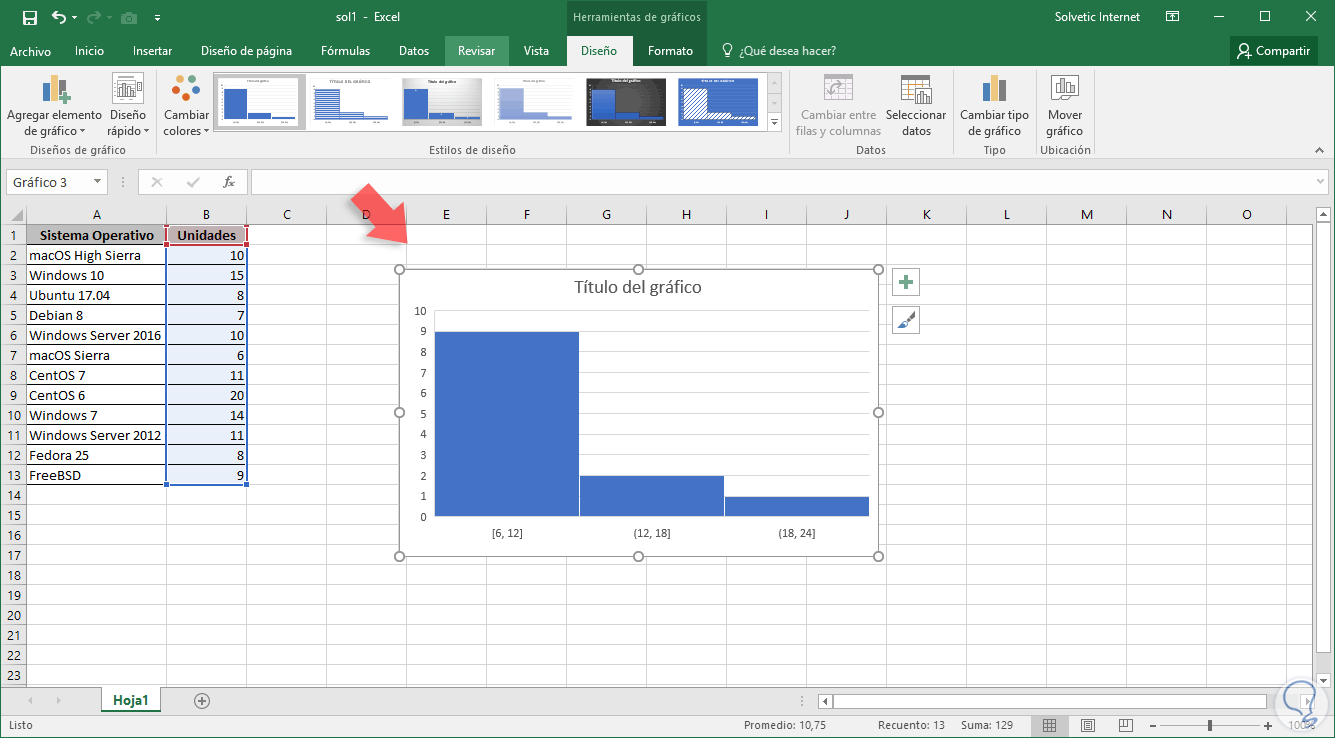Collapse the ribbon
1335x738 pixels.
click(1320, 149)
